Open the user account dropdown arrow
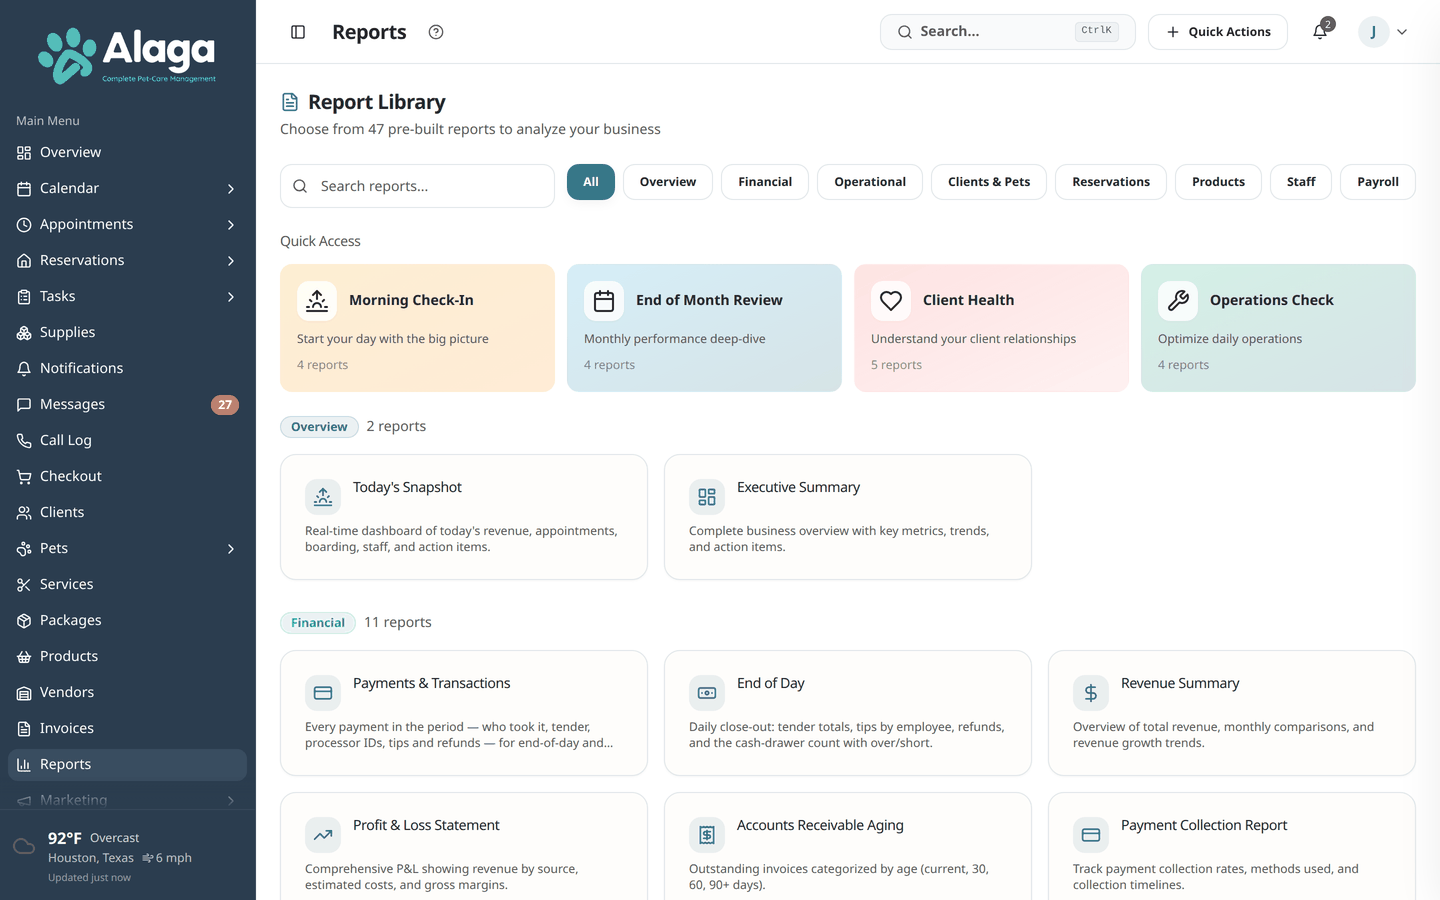 (x=1402, y=32)
